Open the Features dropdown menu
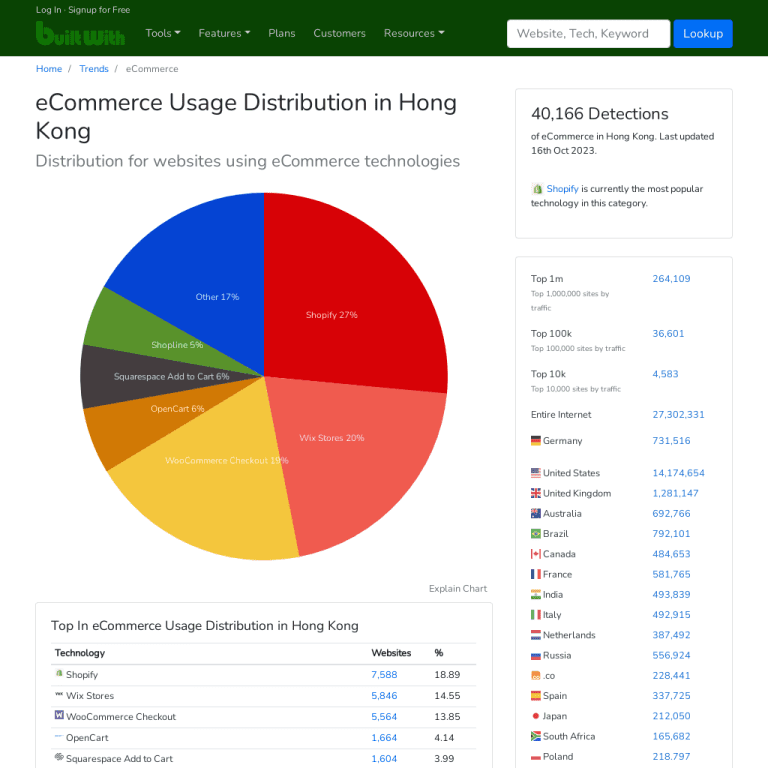 (x=224, y=33)
